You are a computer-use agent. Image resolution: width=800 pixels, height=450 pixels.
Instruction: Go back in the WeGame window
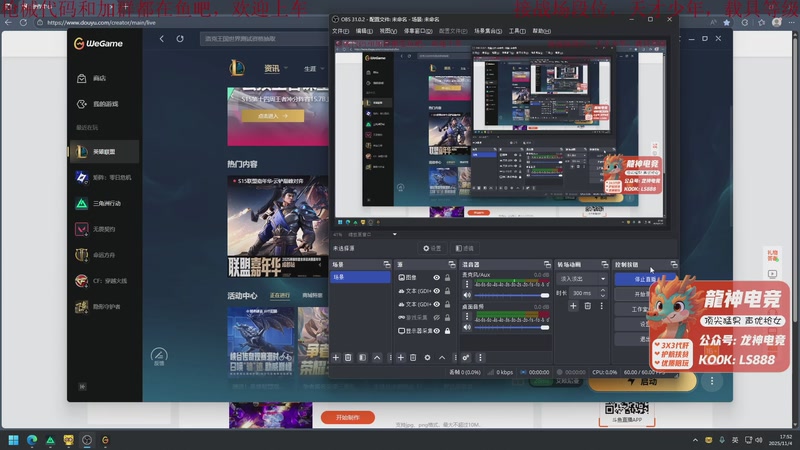[x=162, y=38]
